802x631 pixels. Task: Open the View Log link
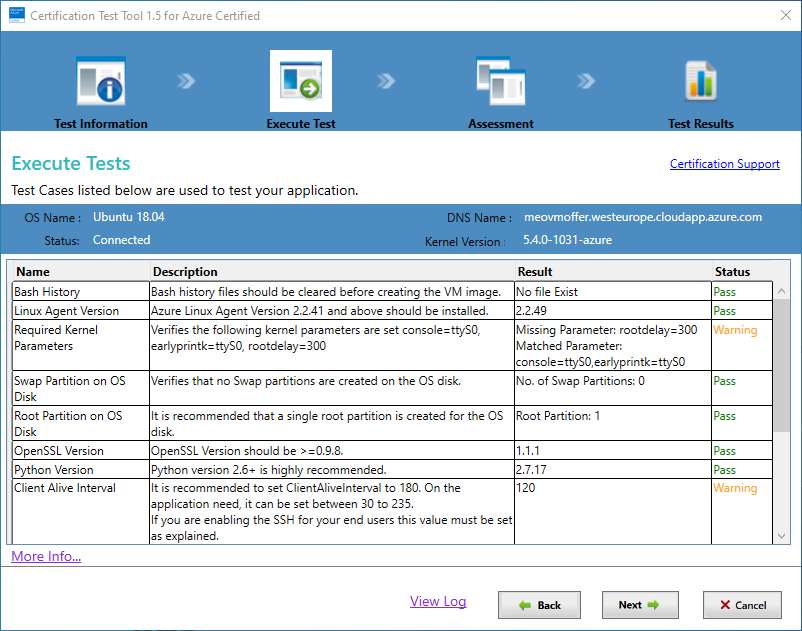tap(438, 601)
